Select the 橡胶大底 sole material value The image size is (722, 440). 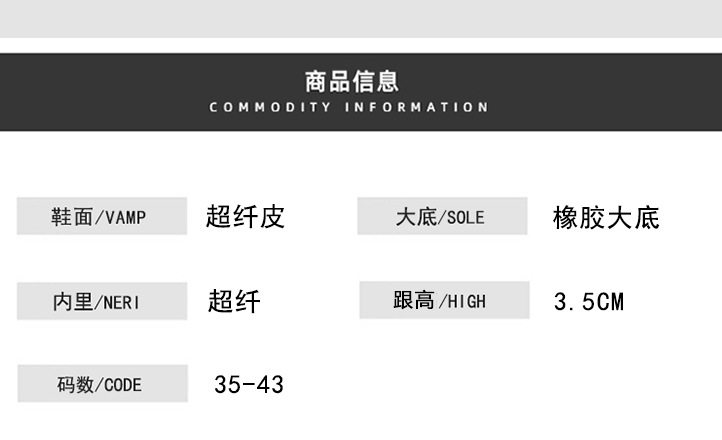[606, 218]
